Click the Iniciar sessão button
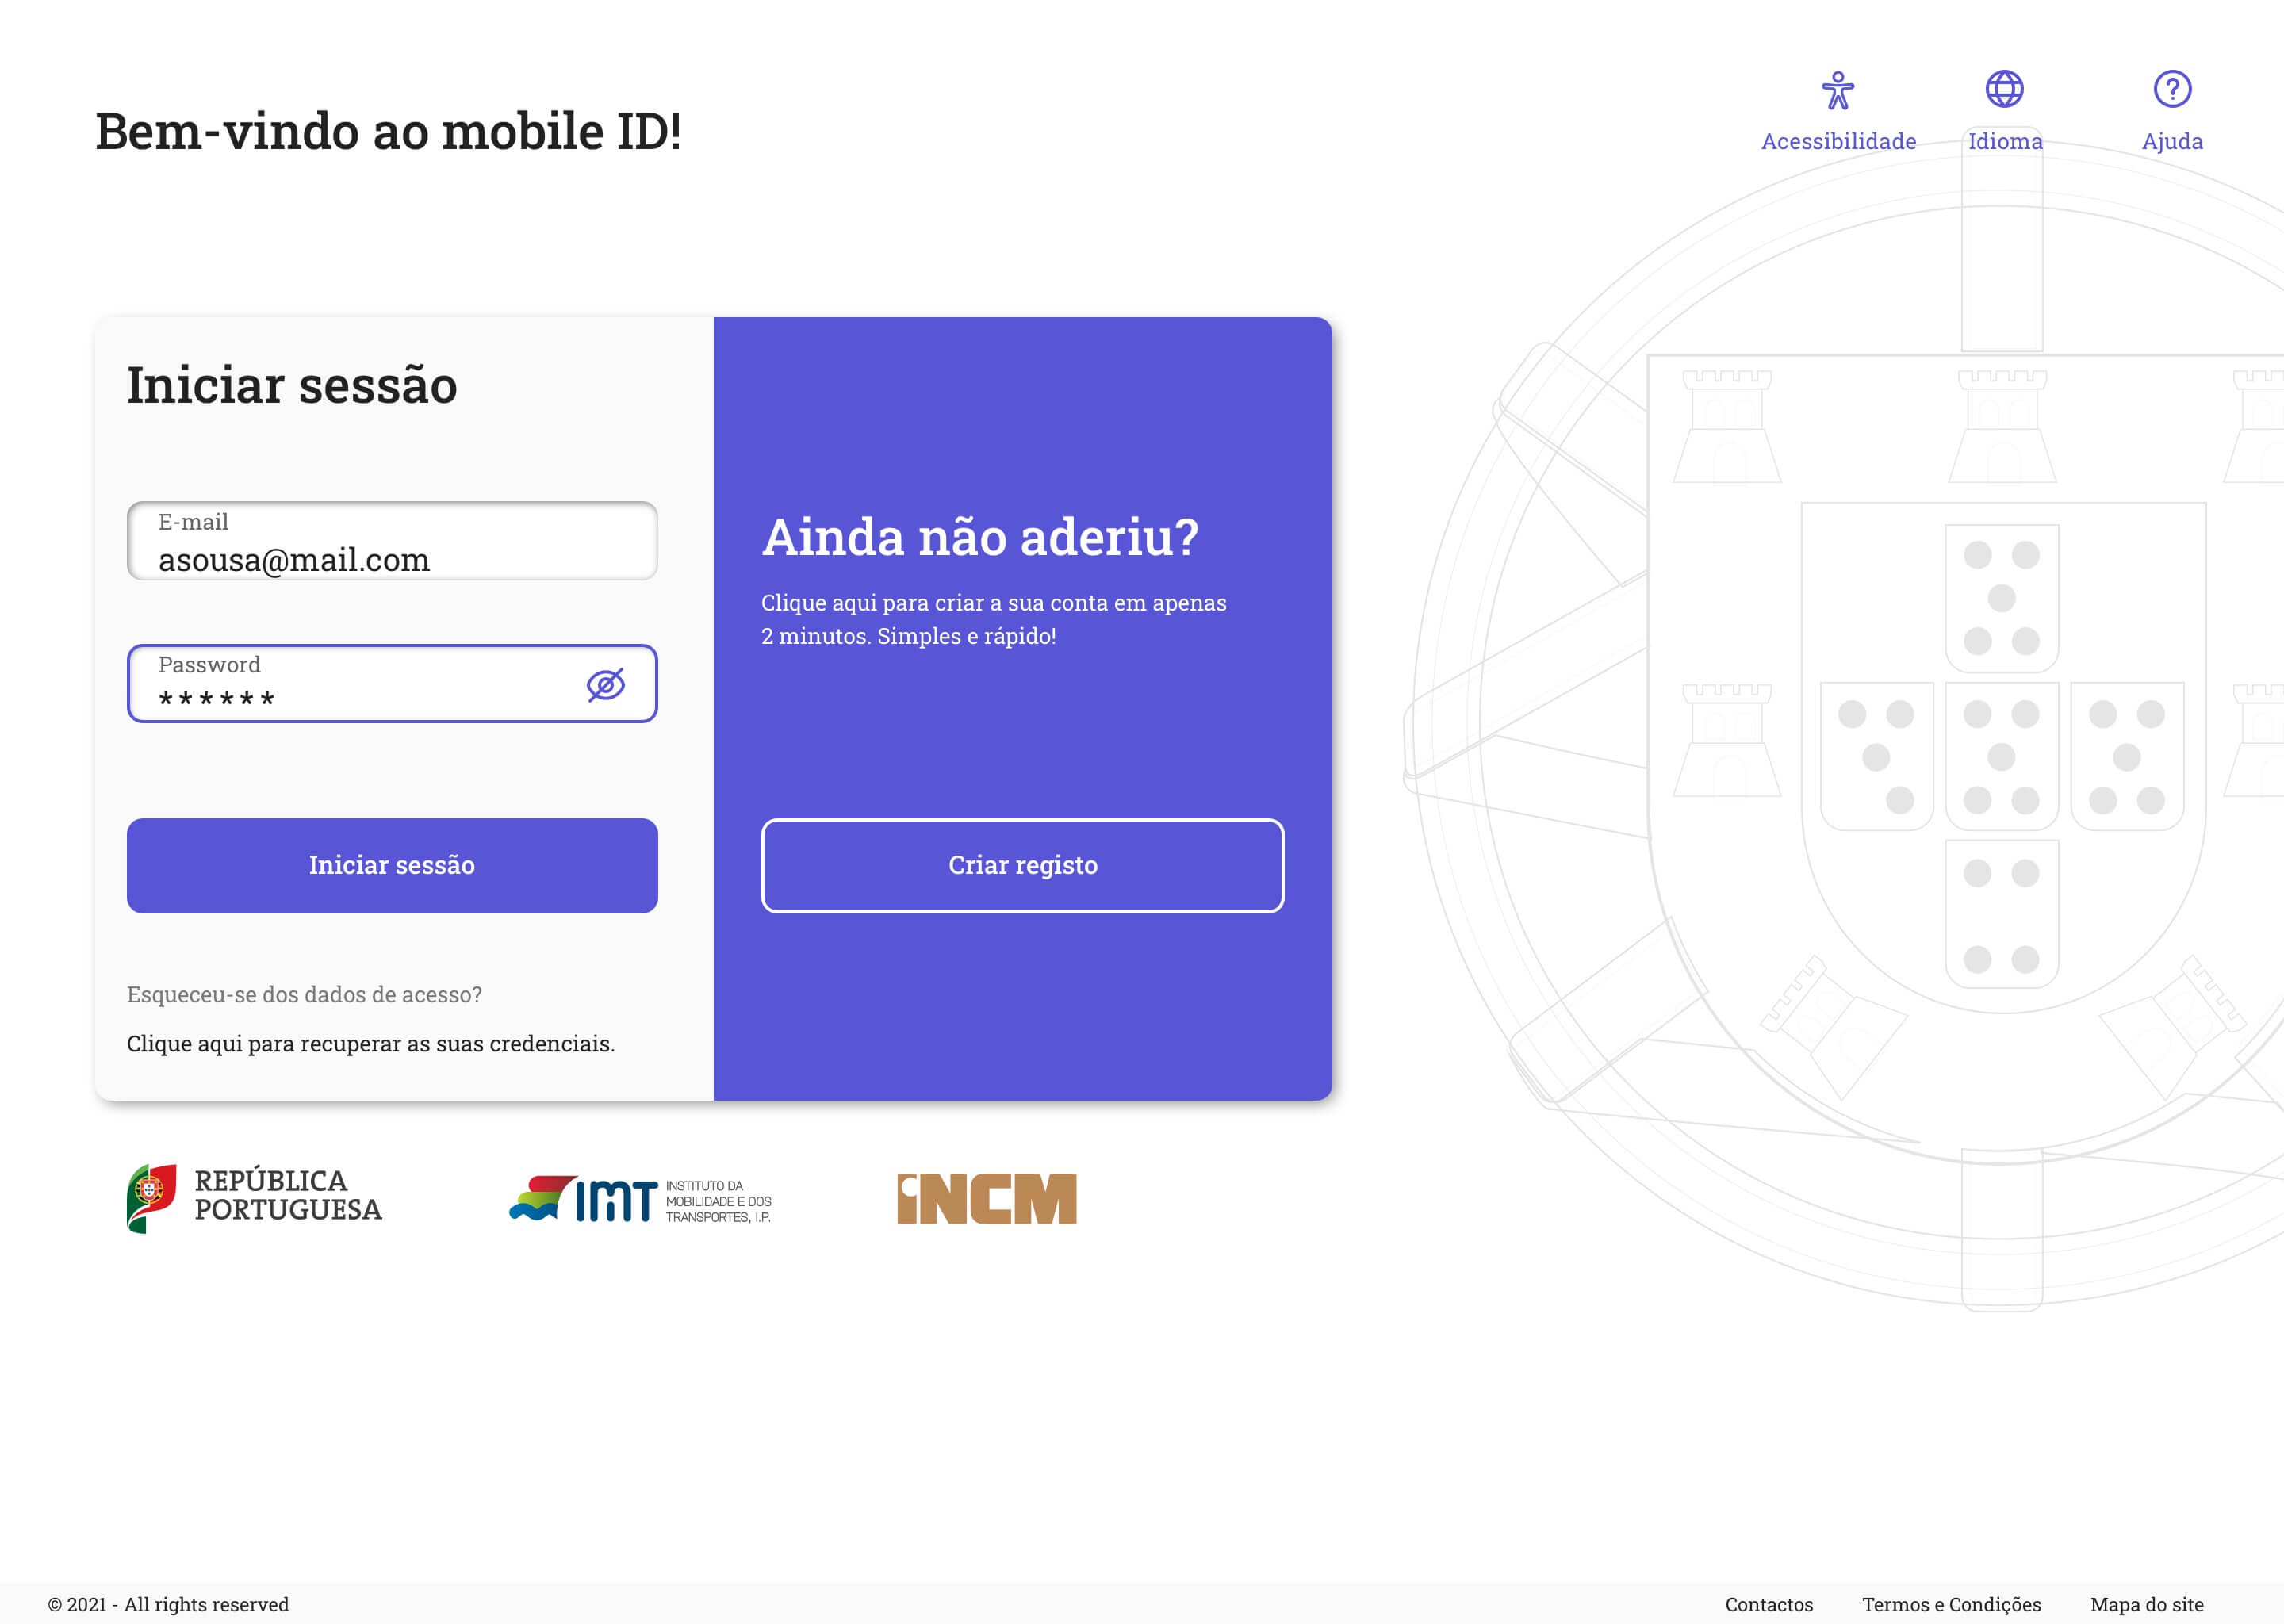 pos(392,865)
